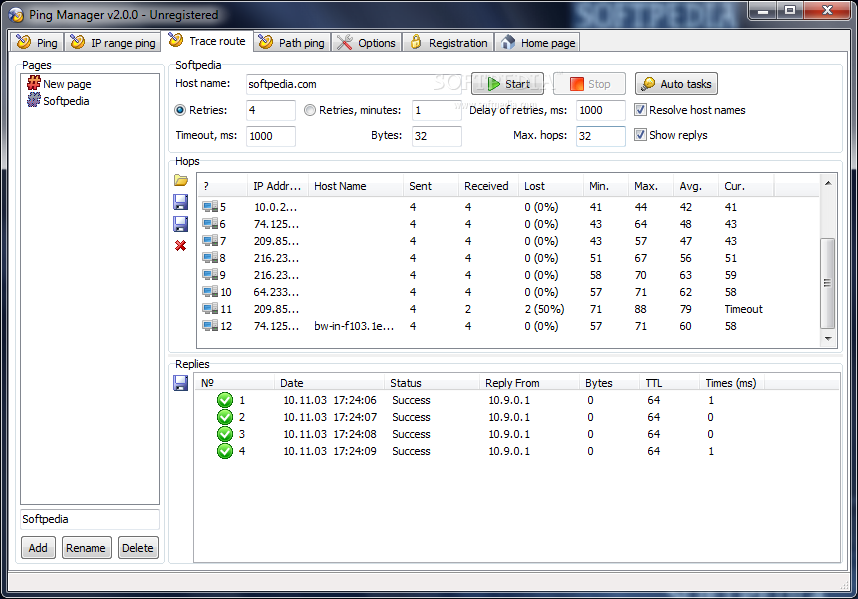Click the Lost column header in Hops

tap(550, 186)
